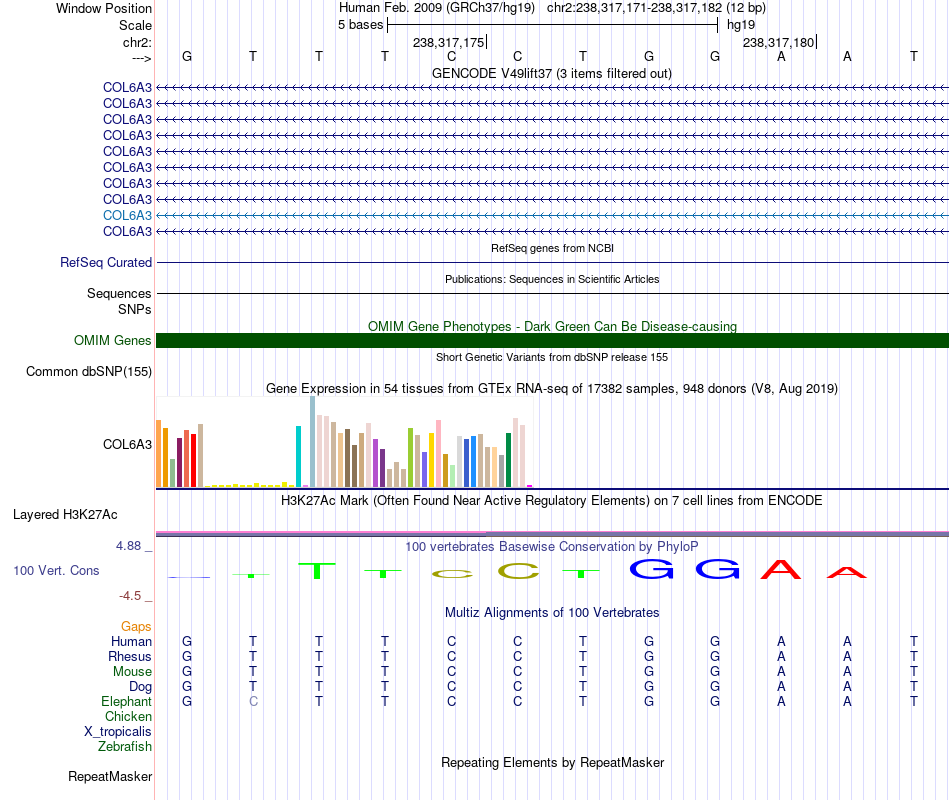This screenshot has width=950, height=800.
Task: Click the Publications: Sequences in Scientific Articles title
Action: tap(552, 279)
